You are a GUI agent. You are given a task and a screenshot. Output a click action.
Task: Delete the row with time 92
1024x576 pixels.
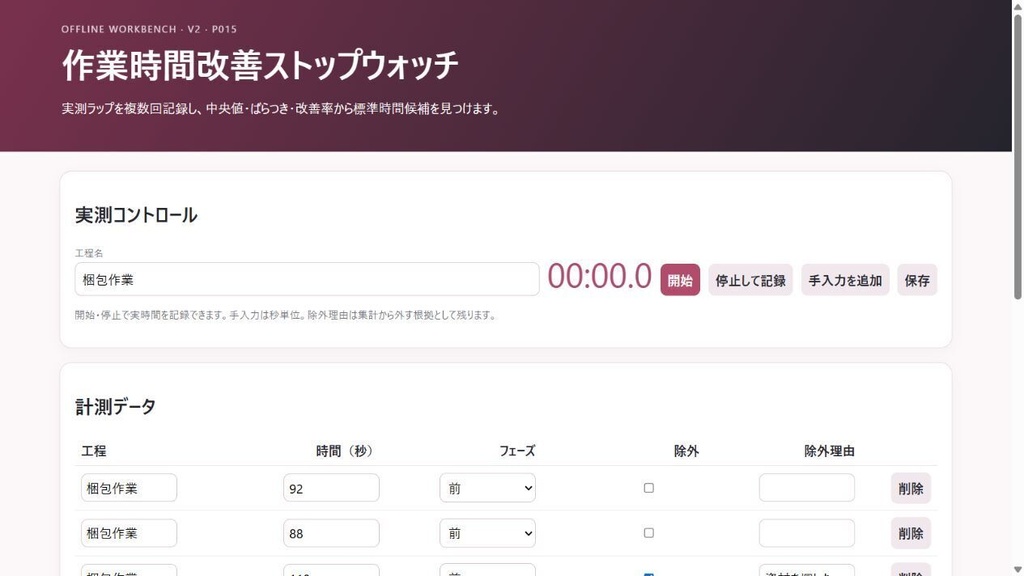[x=910, y=488]
